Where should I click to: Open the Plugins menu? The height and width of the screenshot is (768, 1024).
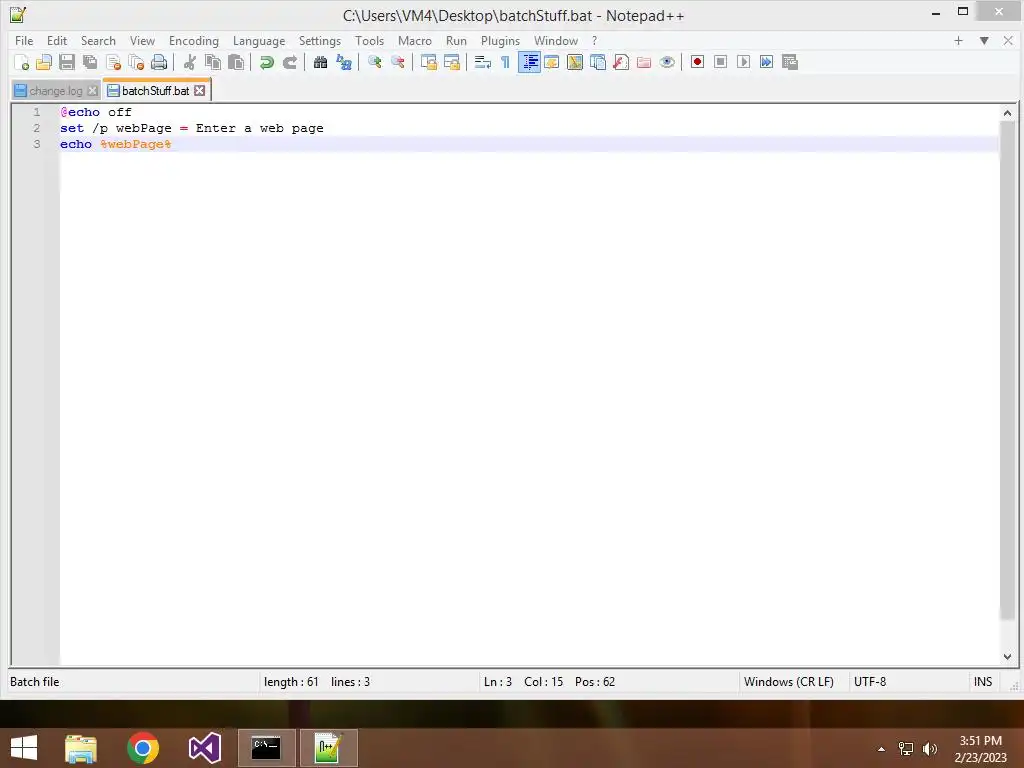[500, 40]
